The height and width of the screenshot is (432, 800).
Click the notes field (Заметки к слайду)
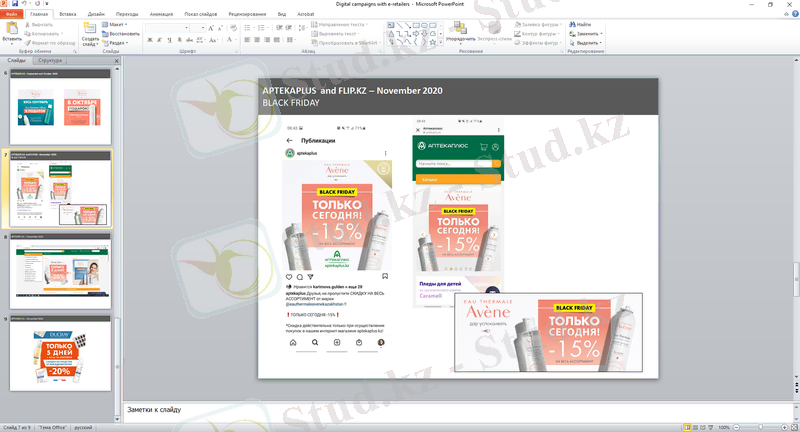pyautogui.click(x=457, y=410)
